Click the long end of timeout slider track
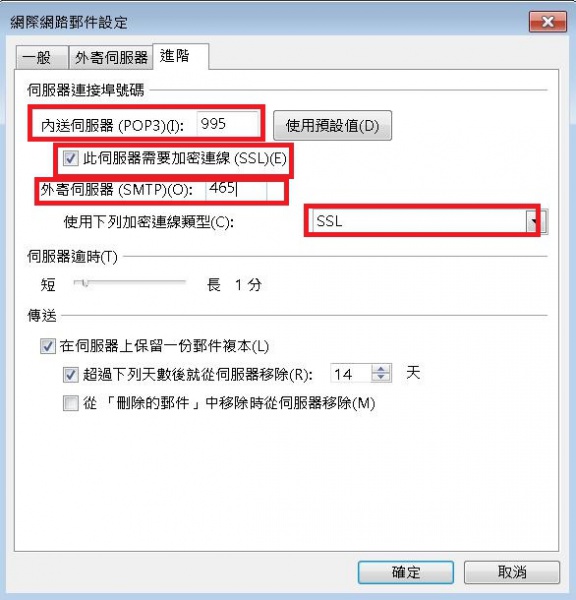576x600 pixels. click(182, 282)
